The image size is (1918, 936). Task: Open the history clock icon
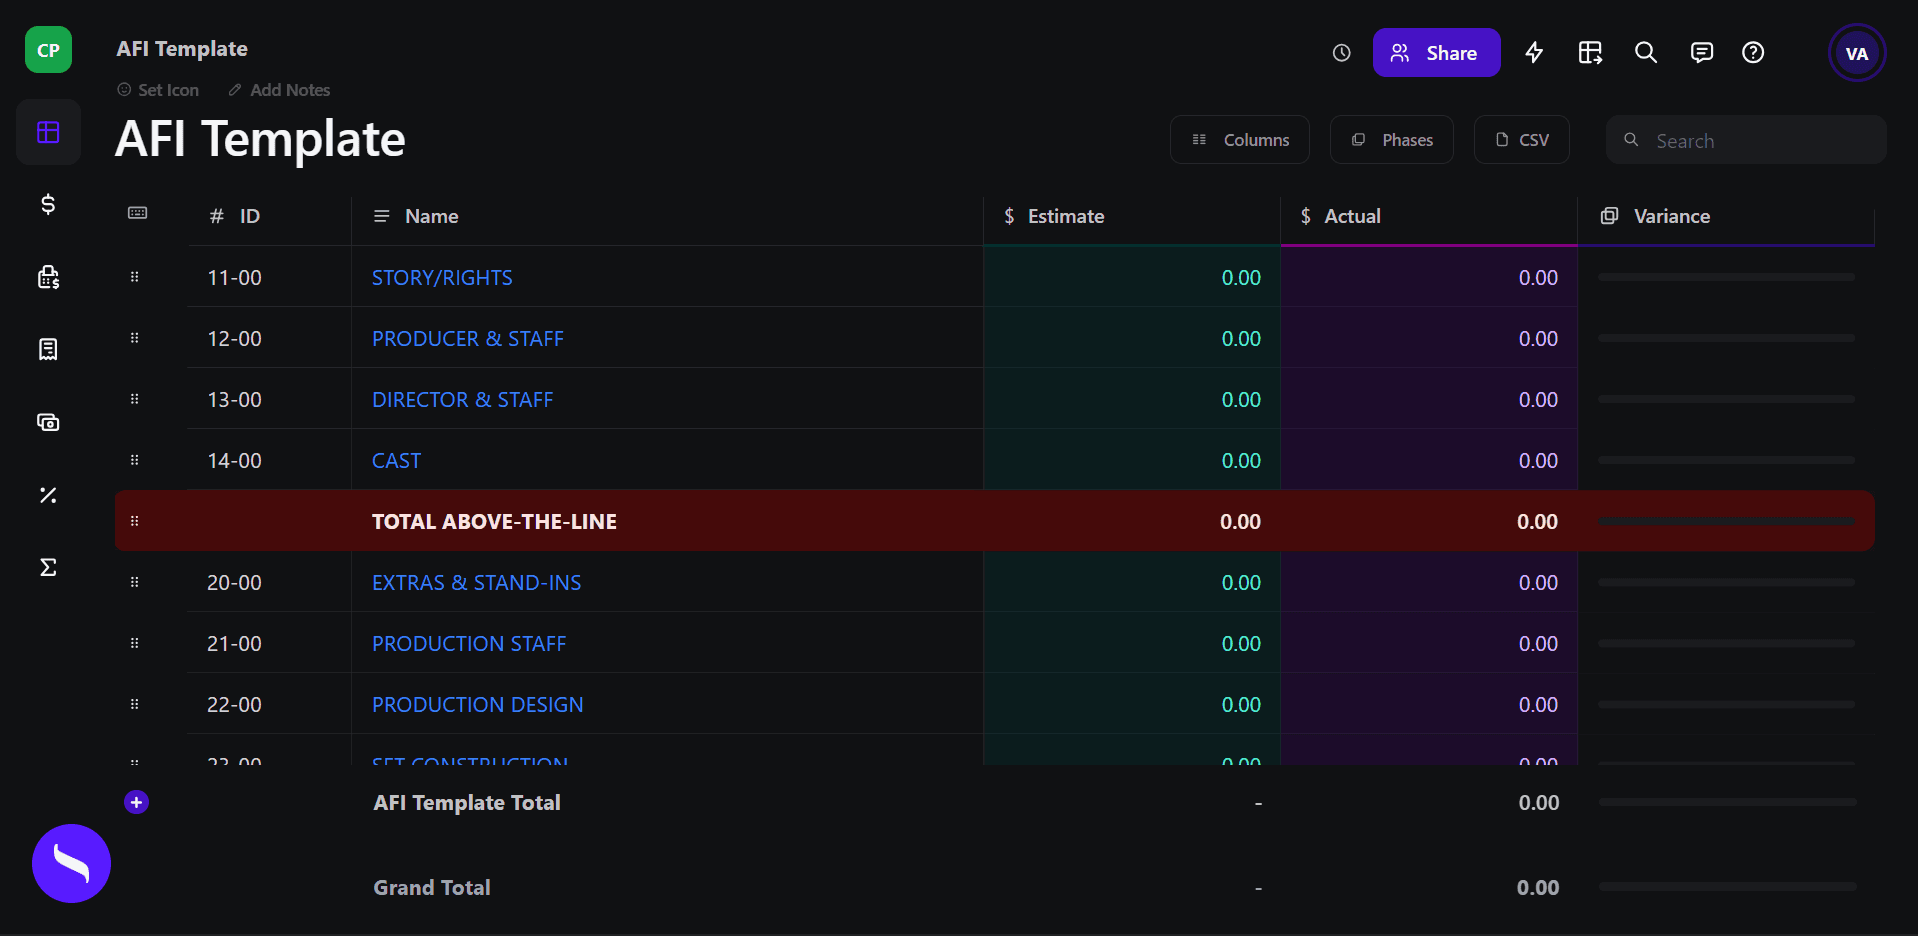[1341, 53]
